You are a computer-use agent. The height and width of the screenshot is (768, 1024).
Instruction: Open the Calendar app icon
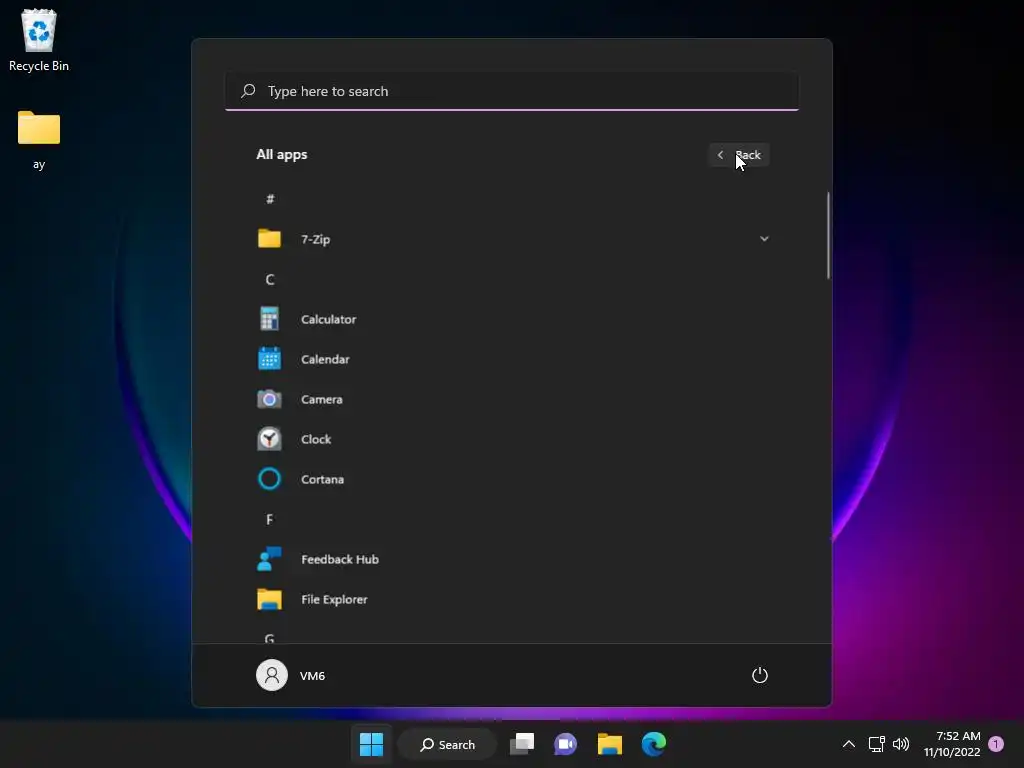click(x=269, y=359)
